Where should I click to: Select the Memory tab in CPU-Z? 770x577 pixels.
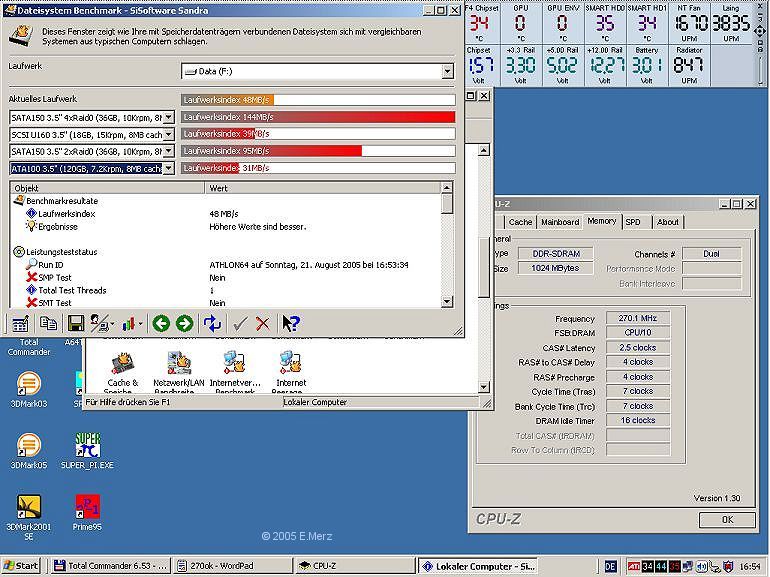tap(602, 221)
